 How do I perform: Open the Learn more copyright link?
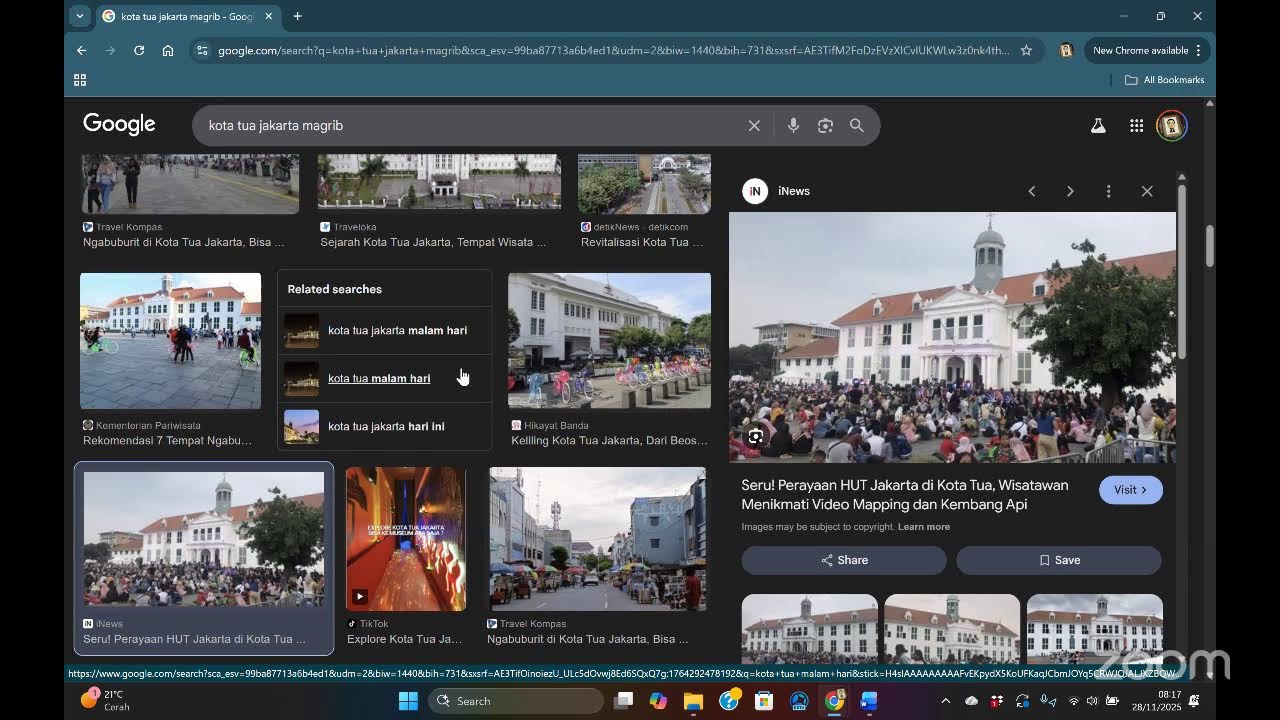coord(924,527)
